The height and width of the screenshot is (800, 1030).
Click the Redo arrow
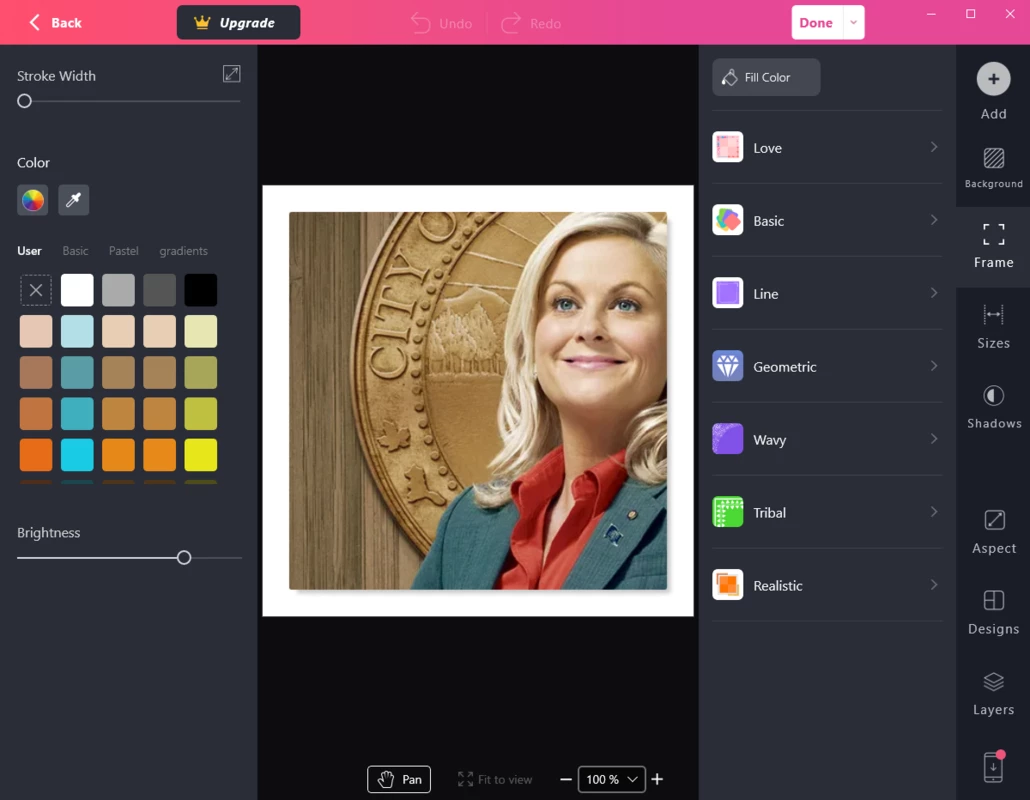click(x=510, y=24)
